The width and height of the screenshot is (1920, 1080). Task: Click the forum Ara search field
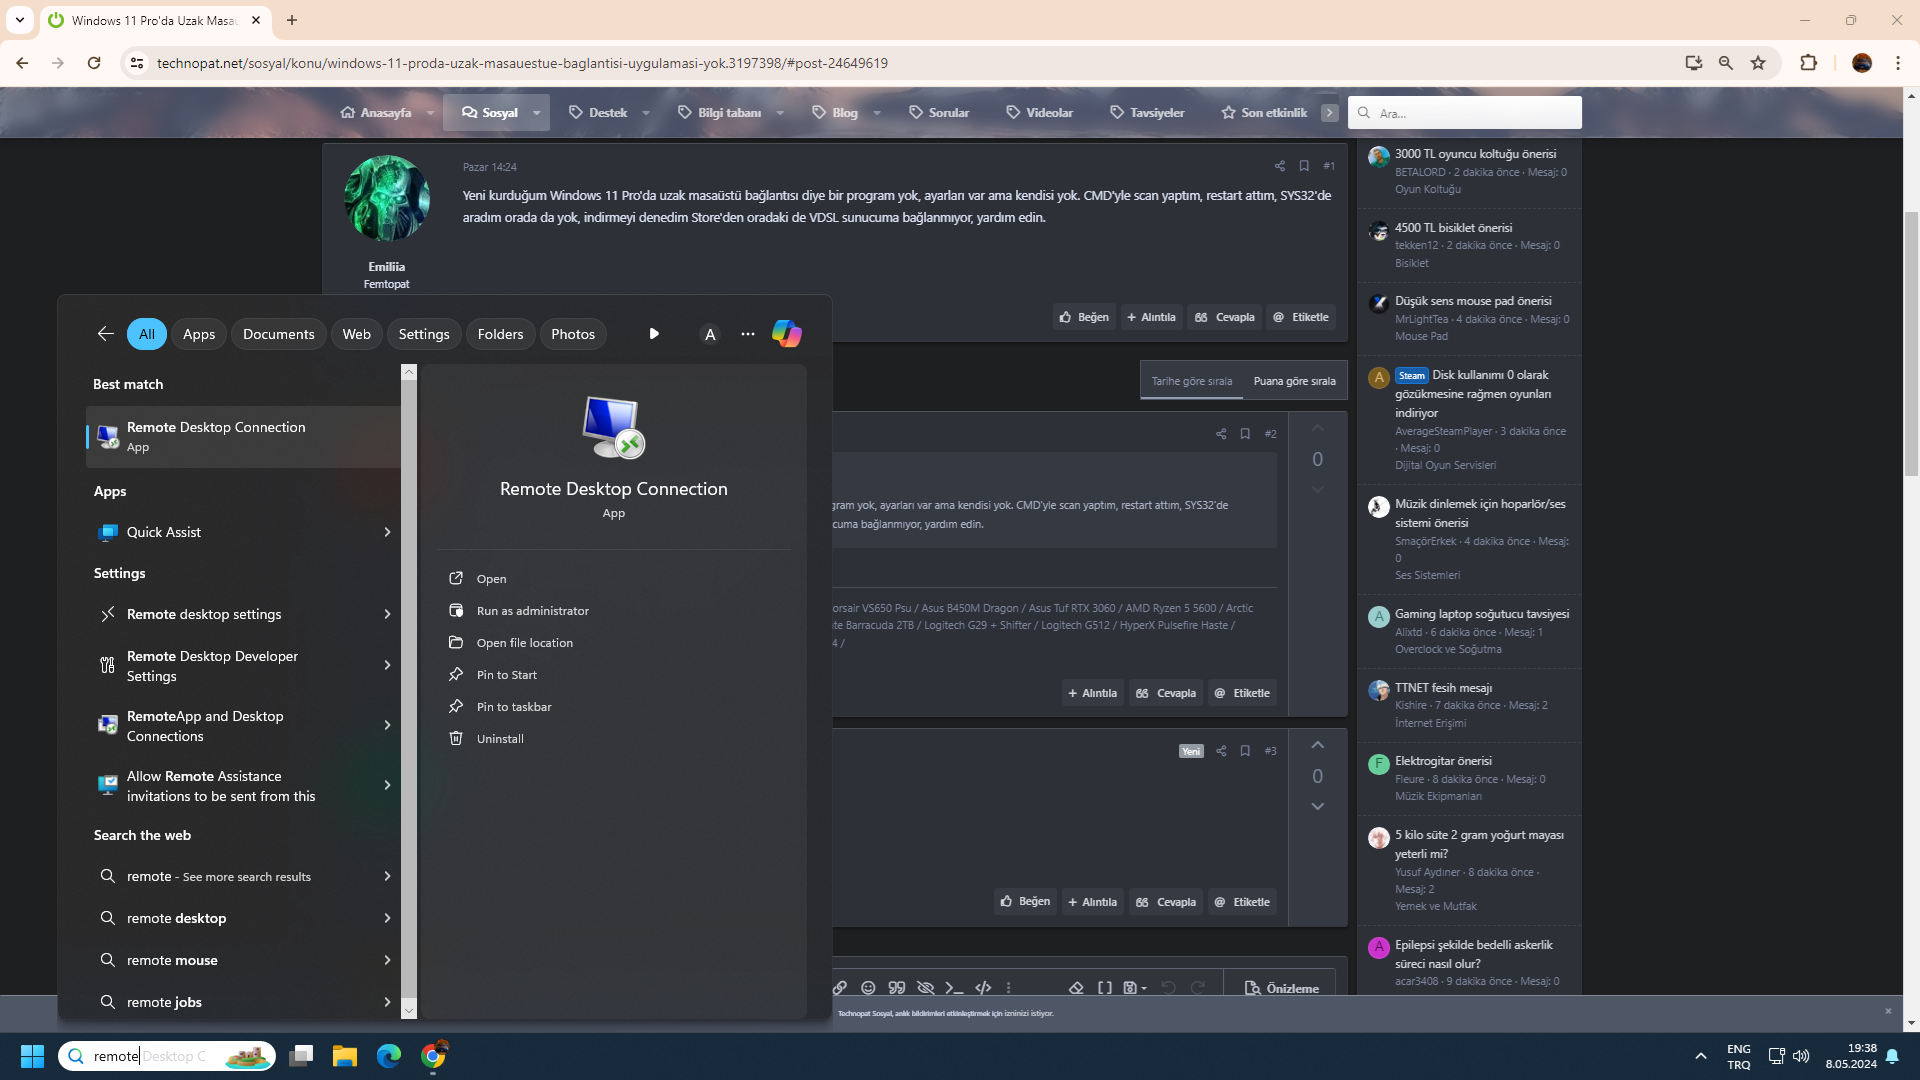click(x=1475, y=113)
